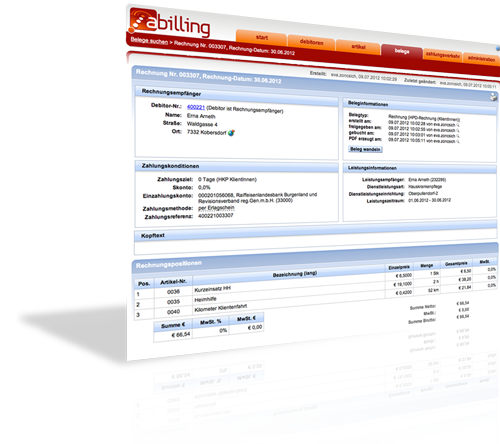Follow the 'Belege suchen' breadcrumb link
The height and width of the screenshot is (444, 500).
tap(149, 41)
